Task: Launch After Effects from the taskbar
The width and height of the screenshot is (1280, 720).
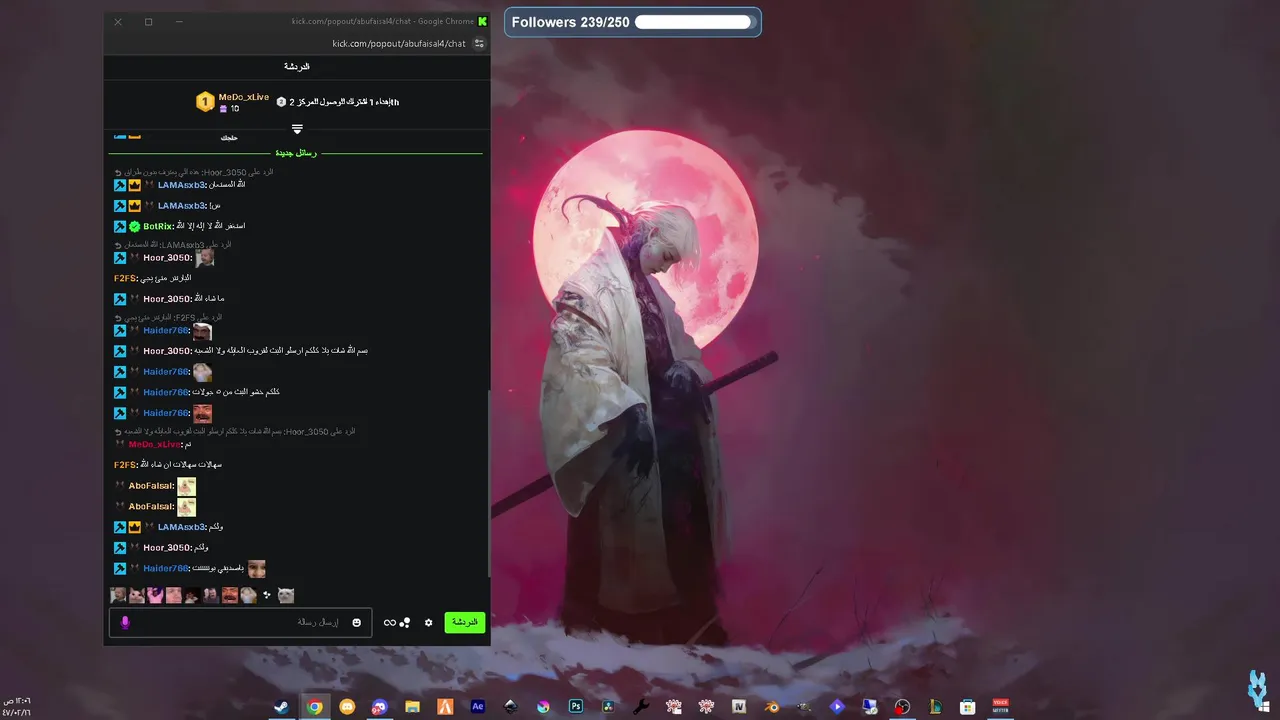Action: point(478,707)
